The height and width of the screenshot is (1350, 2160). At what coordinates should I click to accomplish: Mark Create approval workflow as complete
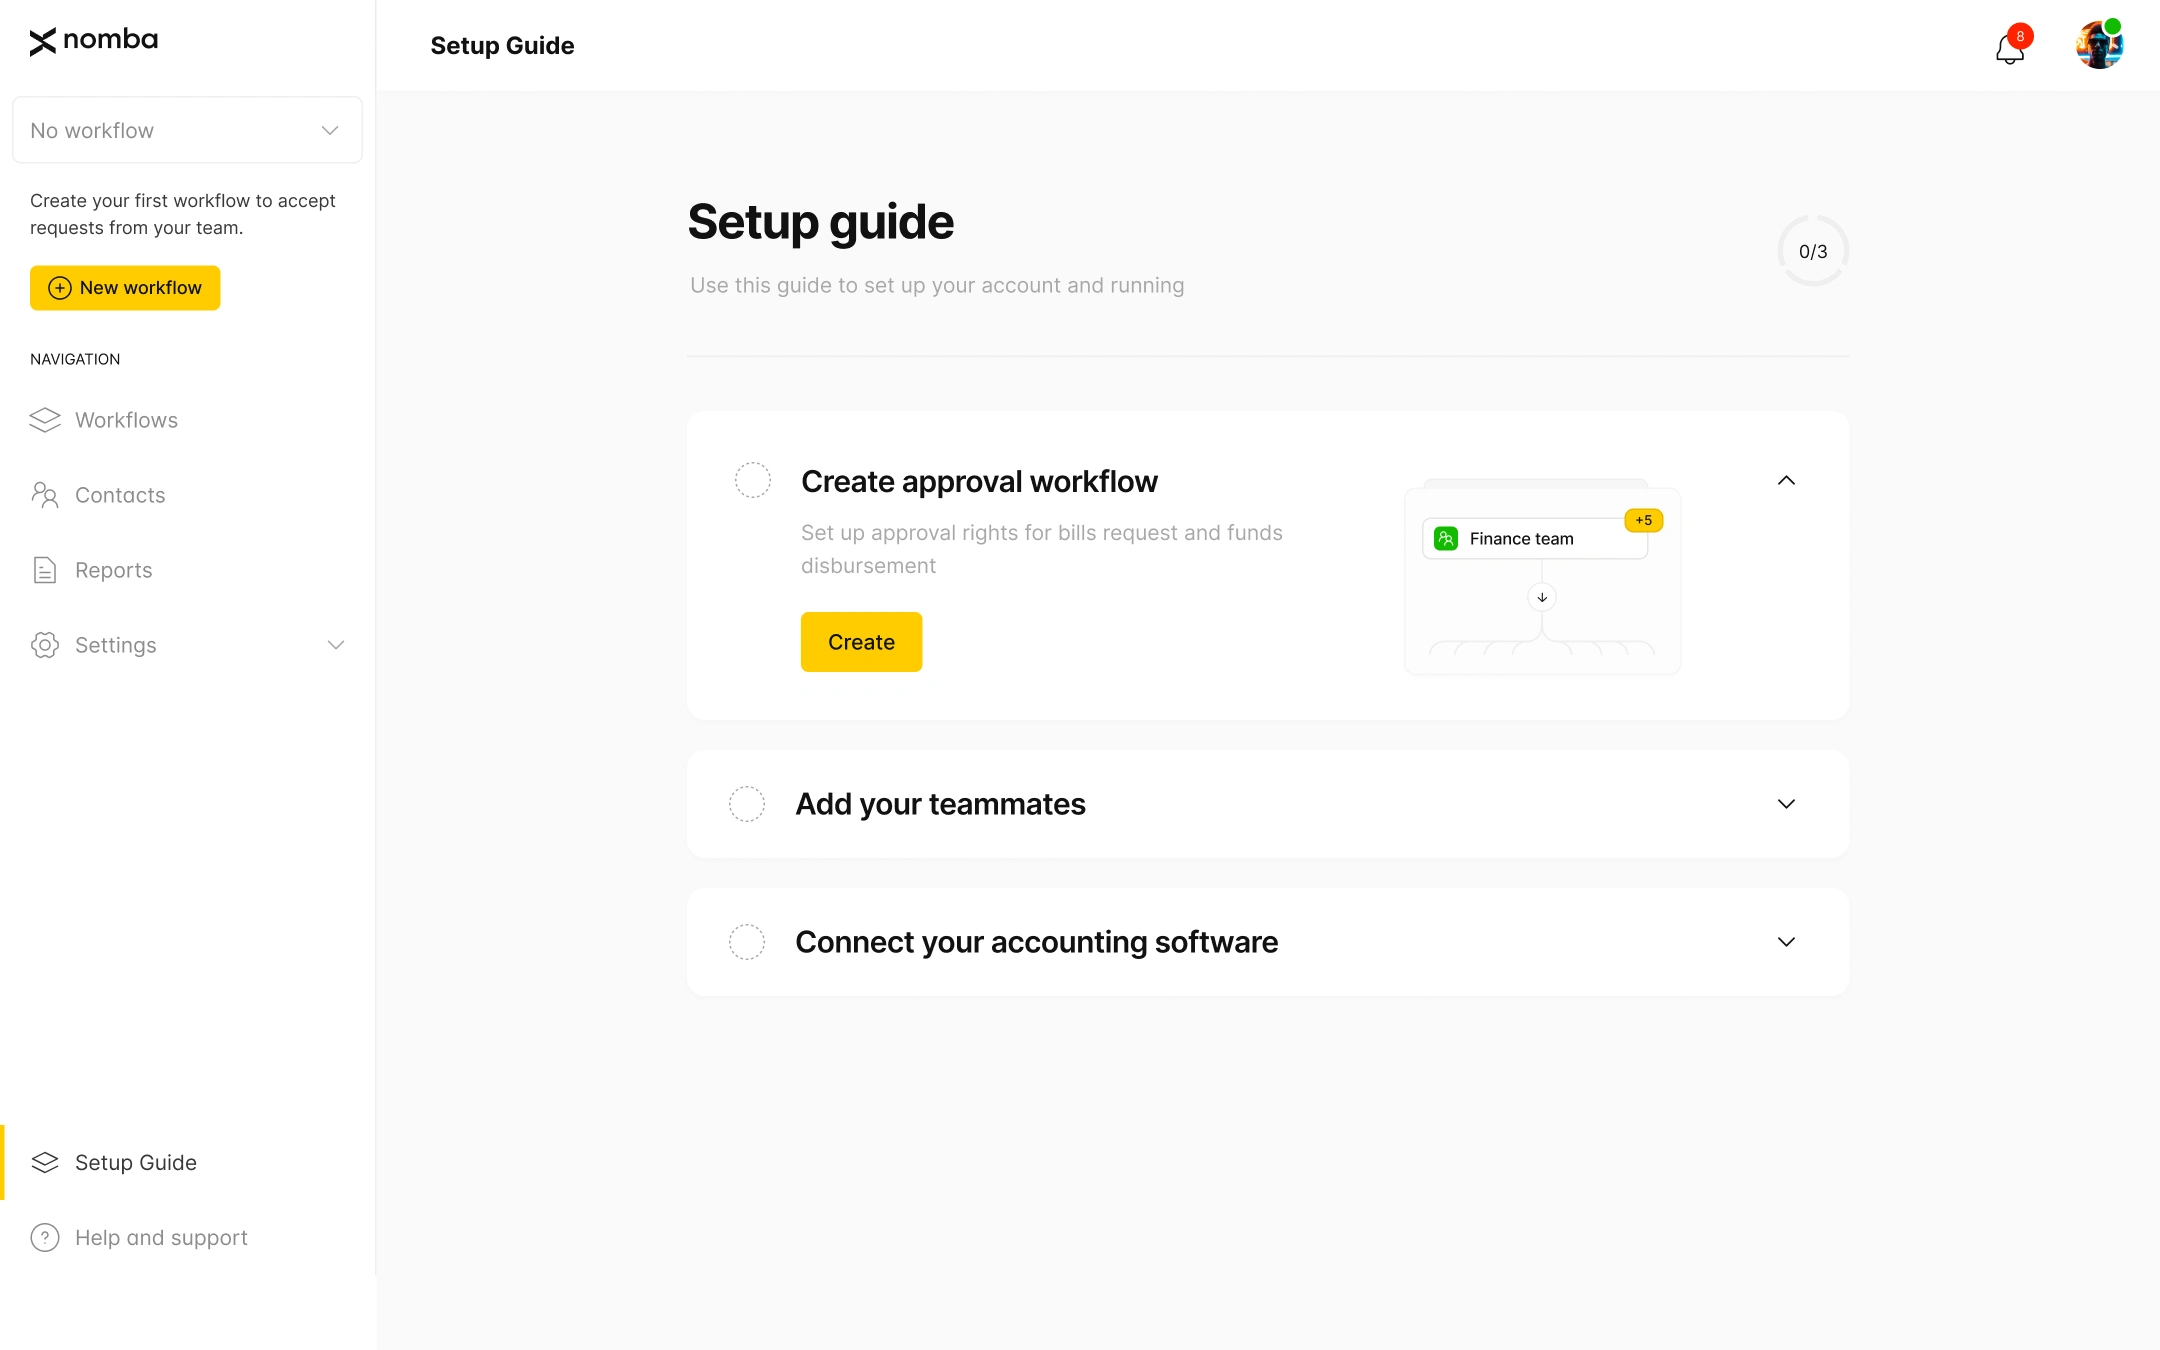752,480
